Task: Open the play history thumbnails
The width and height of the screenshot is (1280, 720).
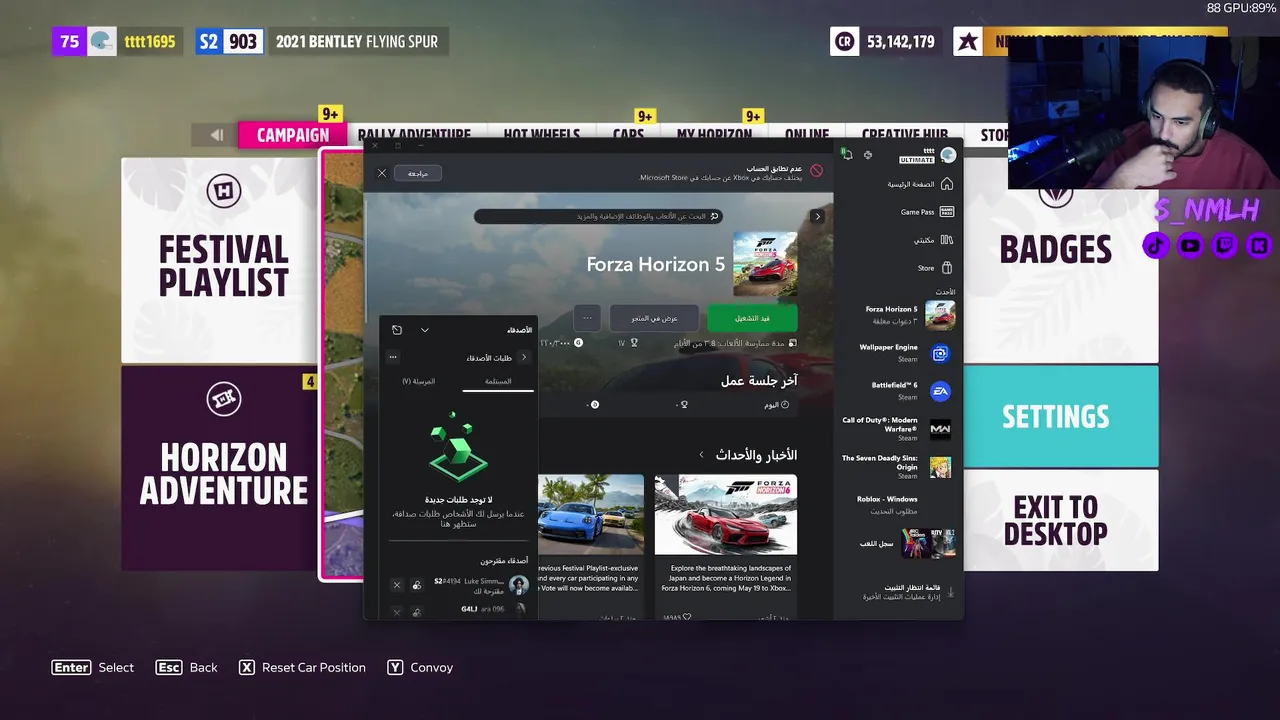Action: (x=928, y=543)
